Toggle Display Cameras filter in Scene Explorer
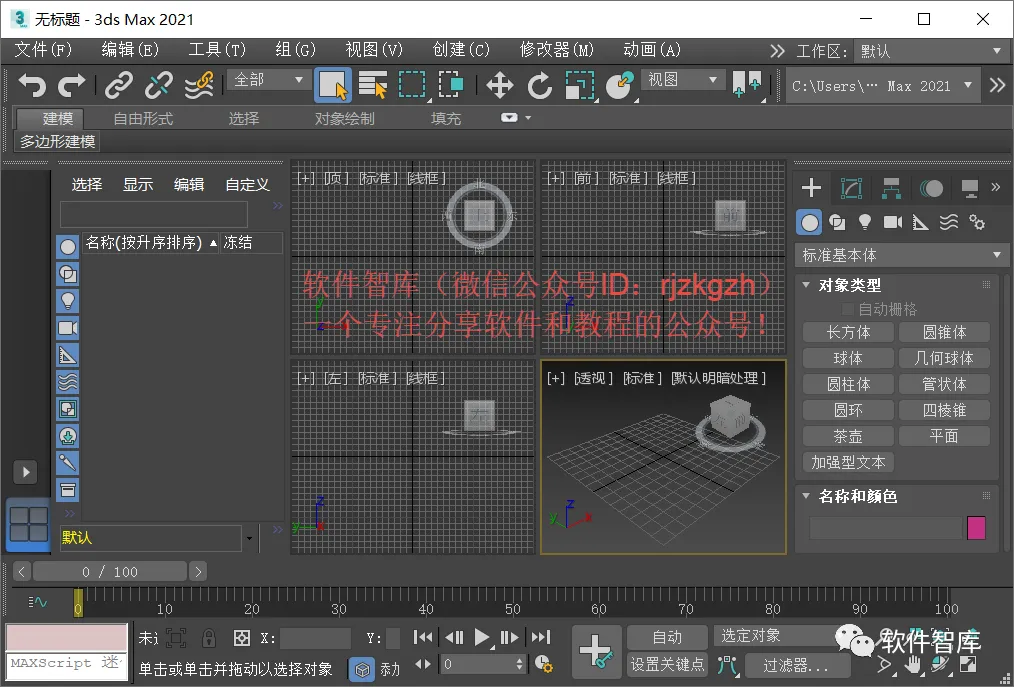The image size is (1014, 687). [68, 328]
